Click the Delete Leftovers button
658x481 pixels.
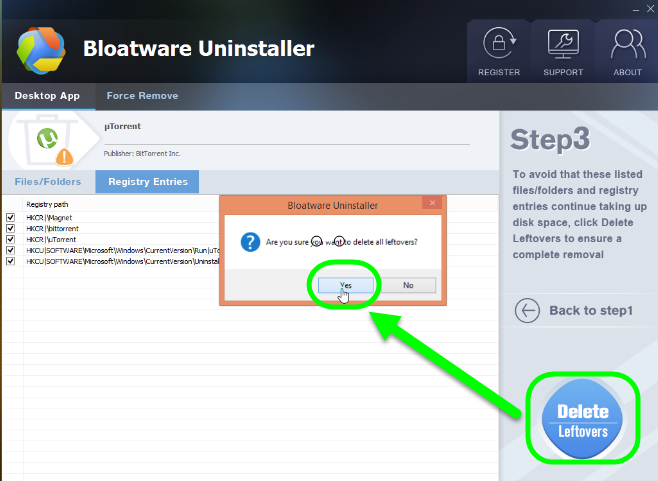point(582,419)
